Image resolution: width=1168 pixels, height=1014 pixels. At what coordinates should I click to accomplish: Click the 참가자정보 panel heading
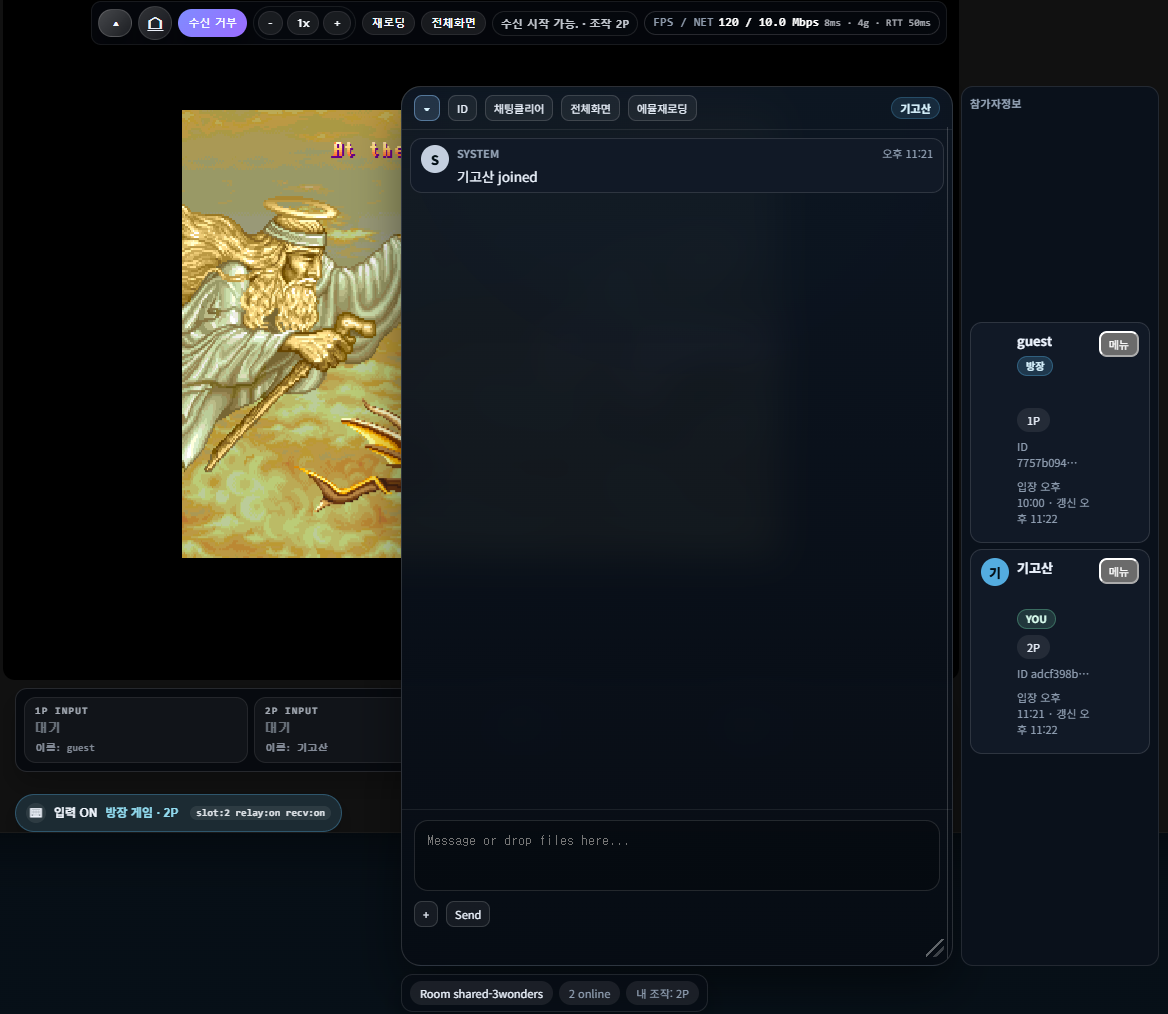995,104
